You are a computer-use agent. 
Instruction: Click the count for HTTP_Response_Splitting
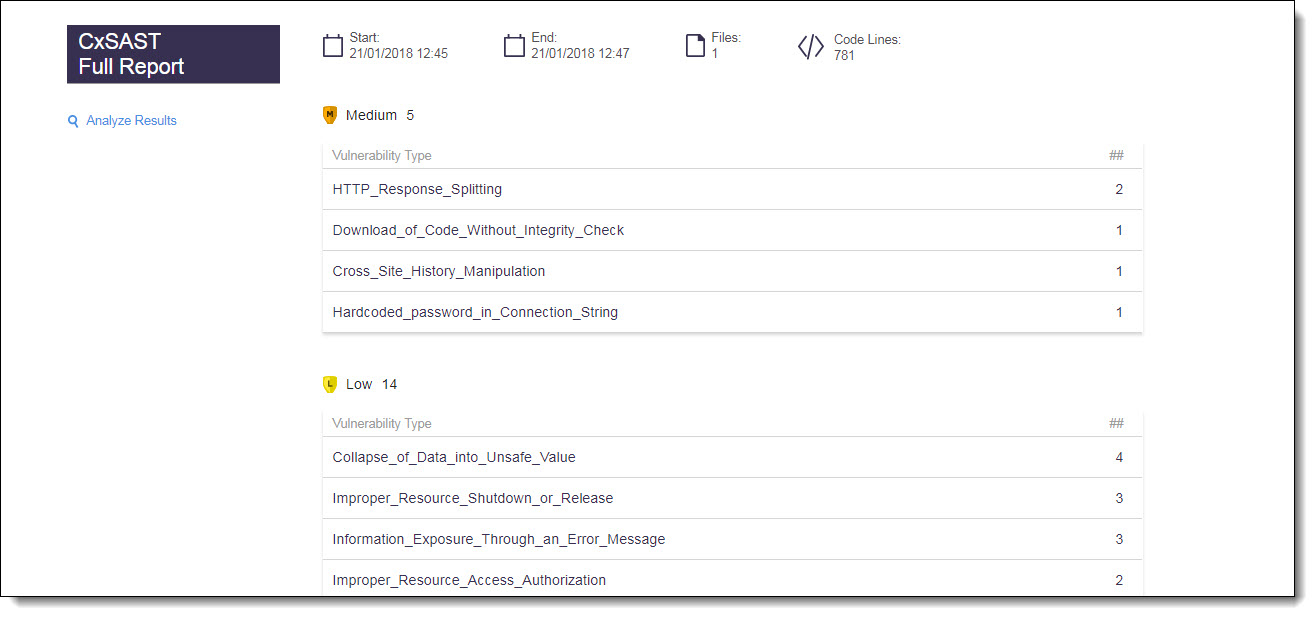tap(1119, 189)
